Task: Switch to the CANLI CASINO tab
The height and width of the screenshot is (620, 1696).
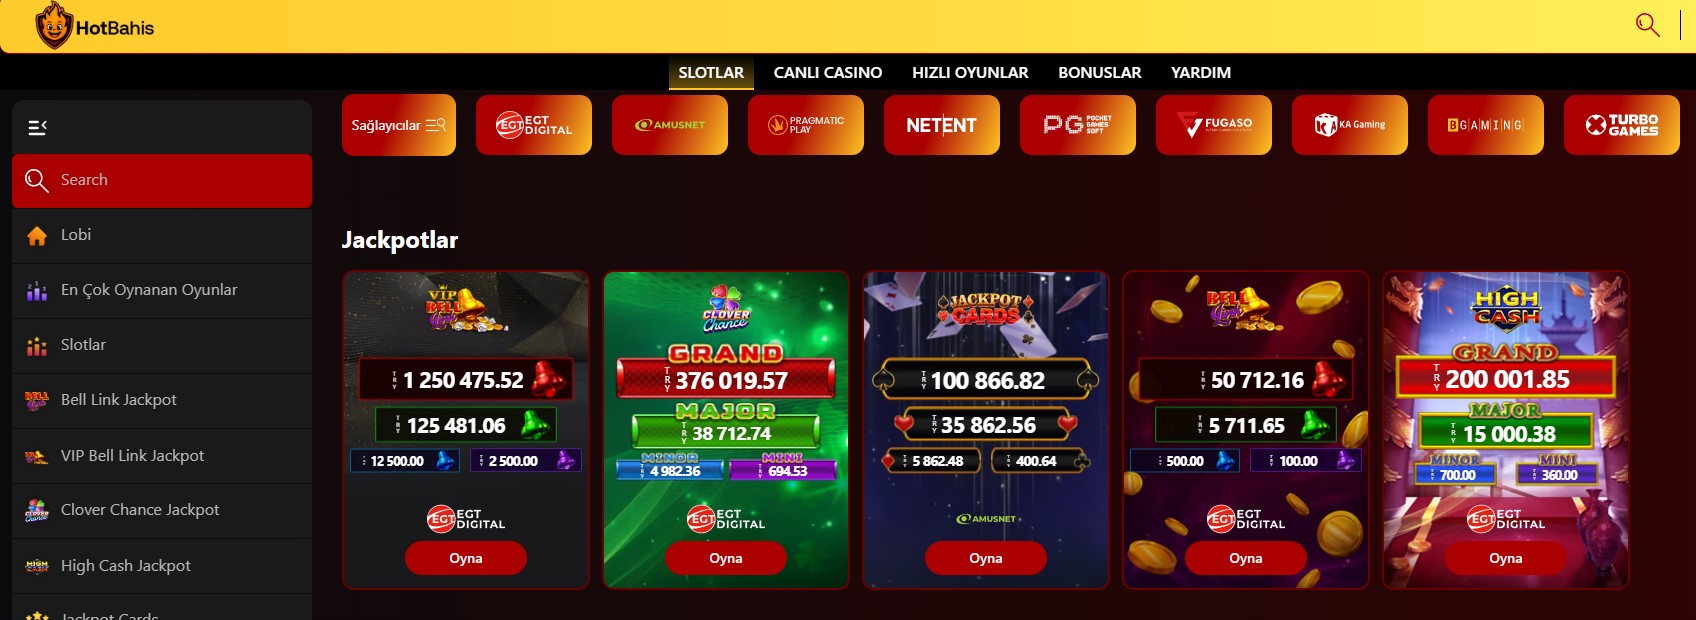Action: 828,73
